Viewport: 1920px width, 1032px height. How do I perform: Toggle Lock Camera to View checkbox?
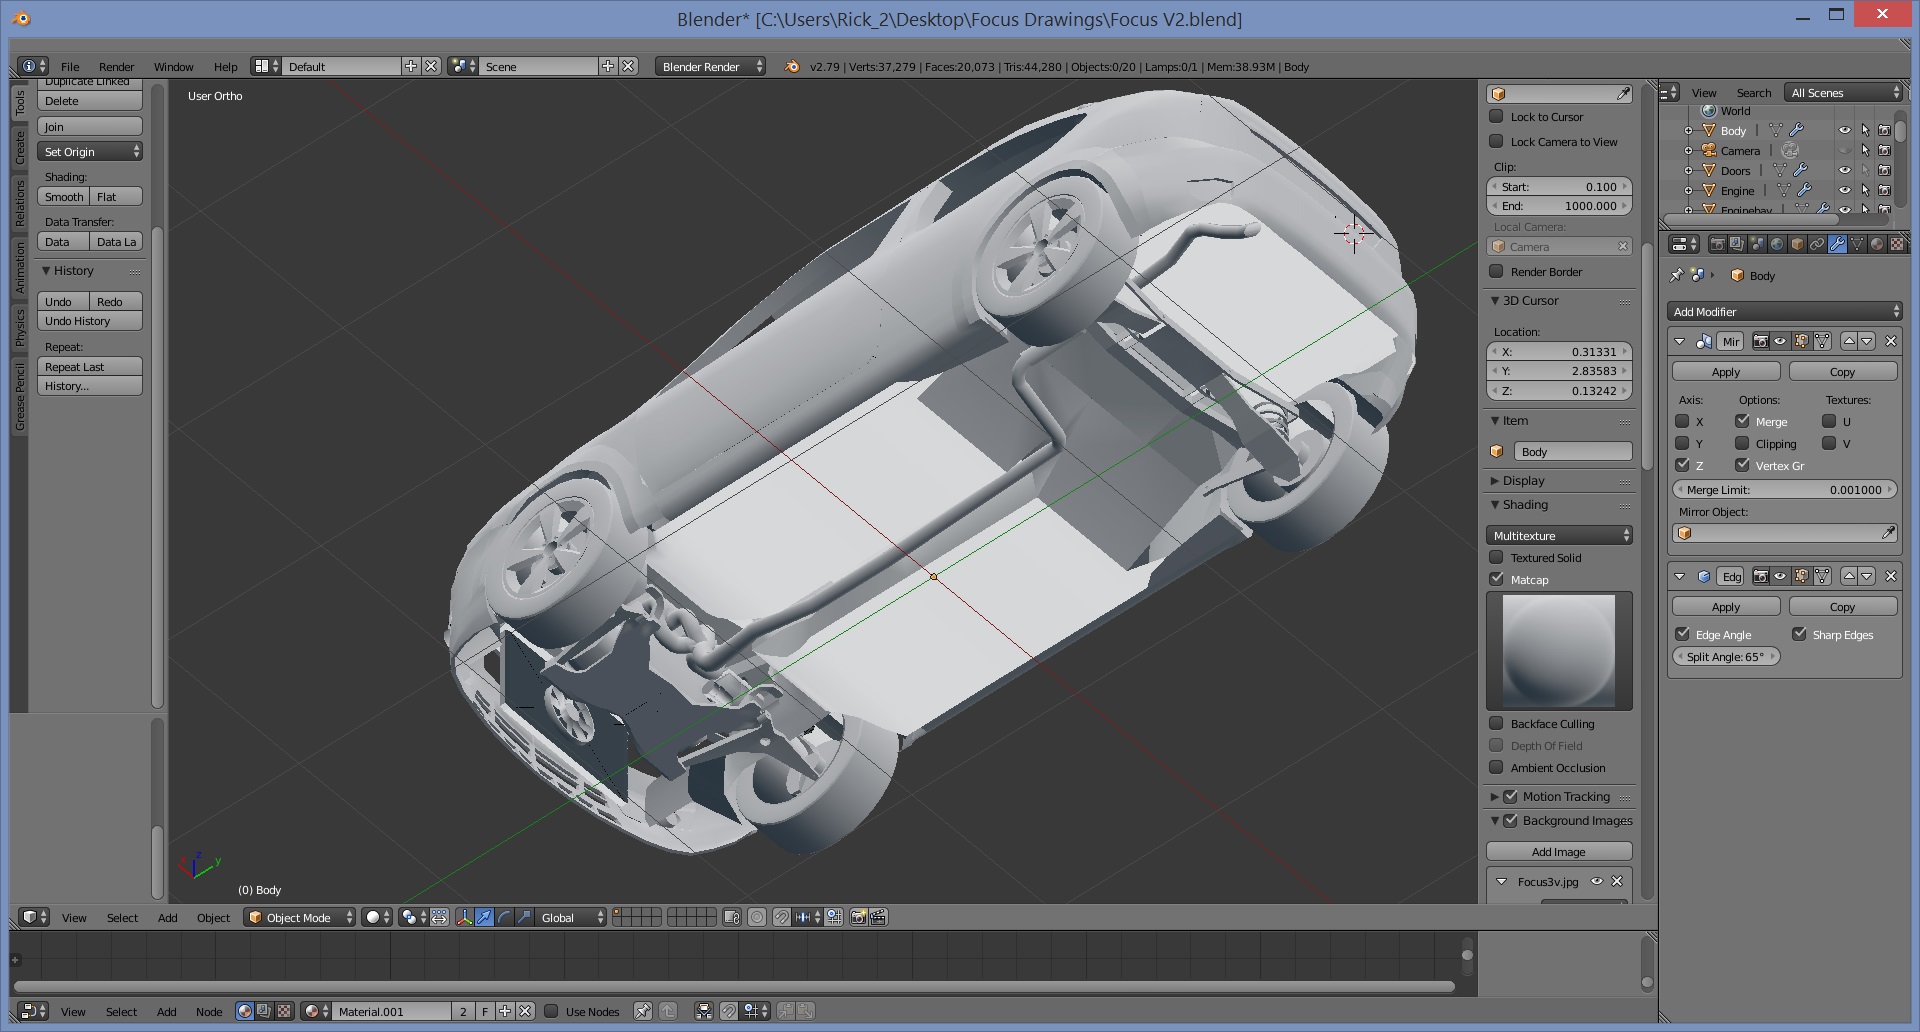(x=1496, y=141)
